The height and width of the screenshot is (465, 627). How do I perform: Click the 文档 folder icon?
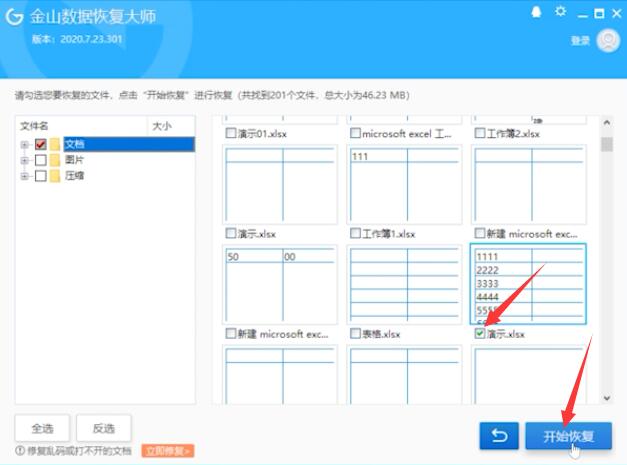(55, 144)
